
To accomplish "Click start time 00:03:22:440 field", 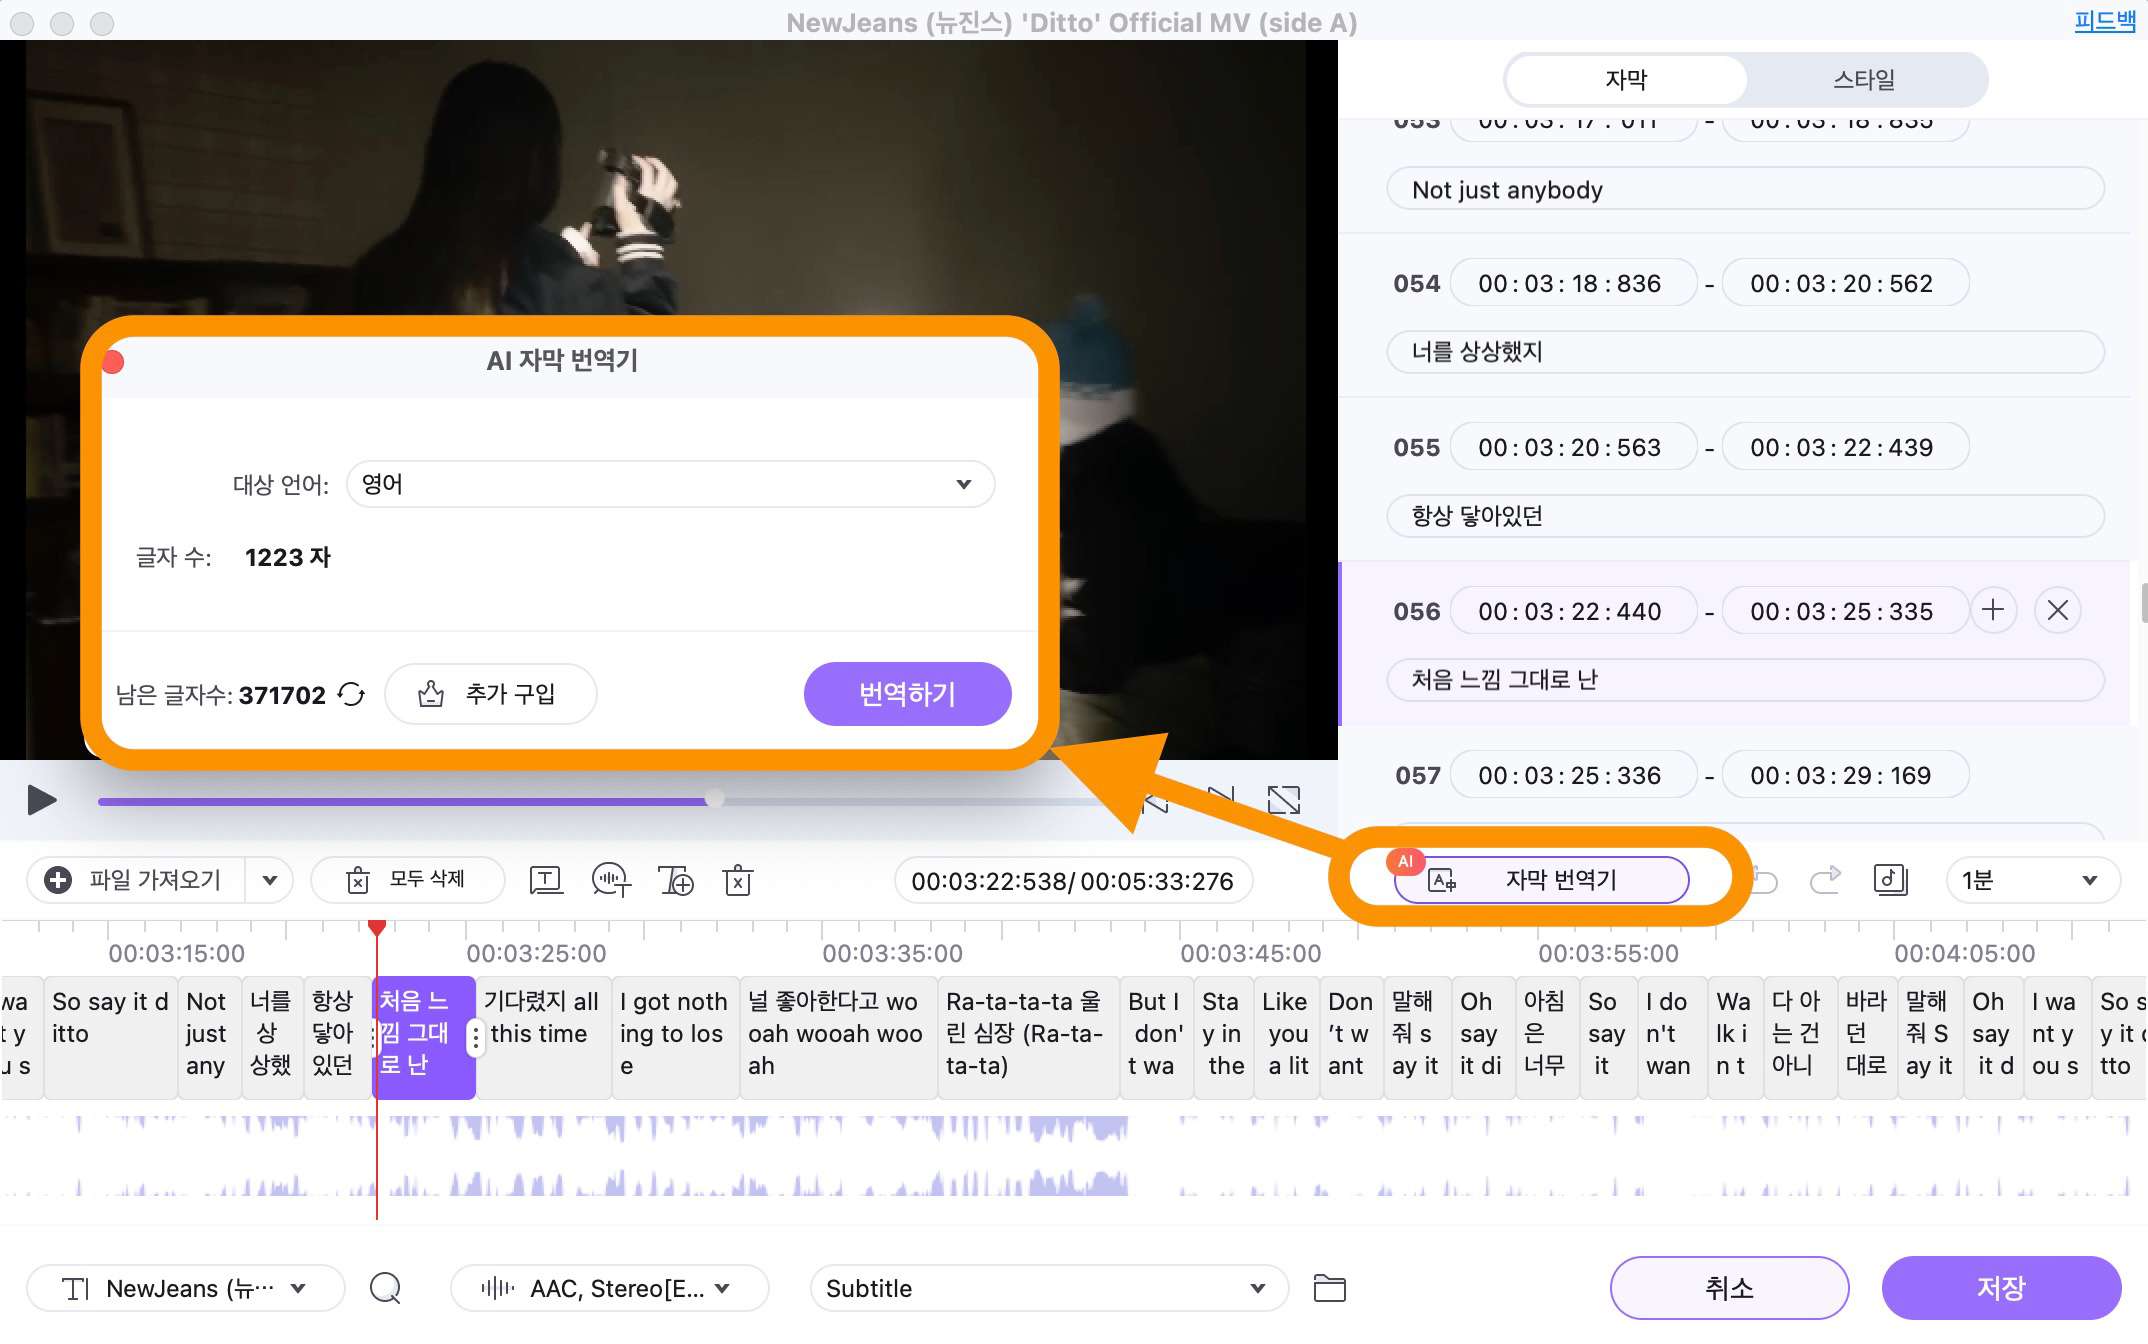I will point(1574,612).
